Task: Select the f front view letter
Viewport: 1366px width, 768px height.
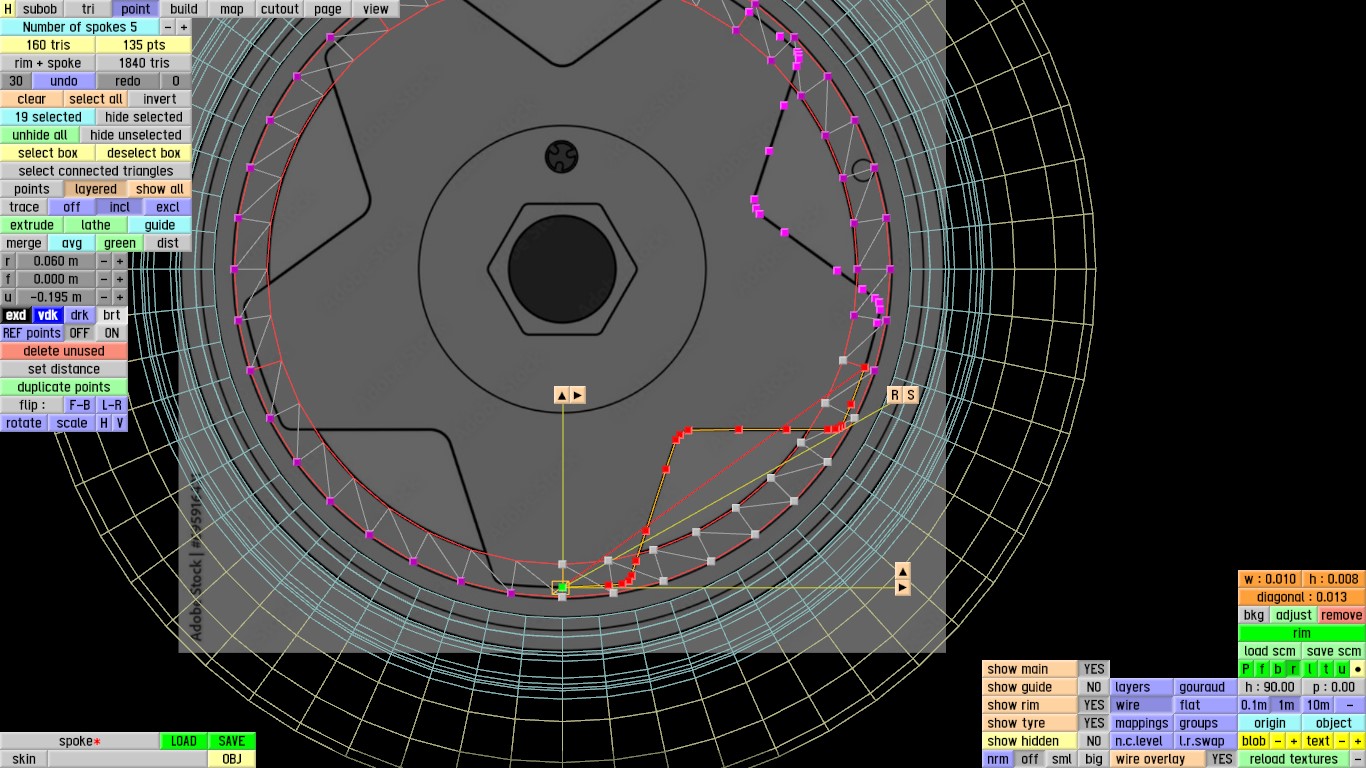Action: (1262, 669)
